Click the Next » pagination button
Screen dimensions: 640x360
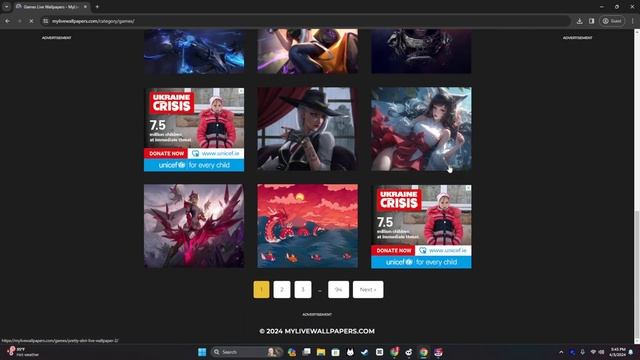click(368, 289)
